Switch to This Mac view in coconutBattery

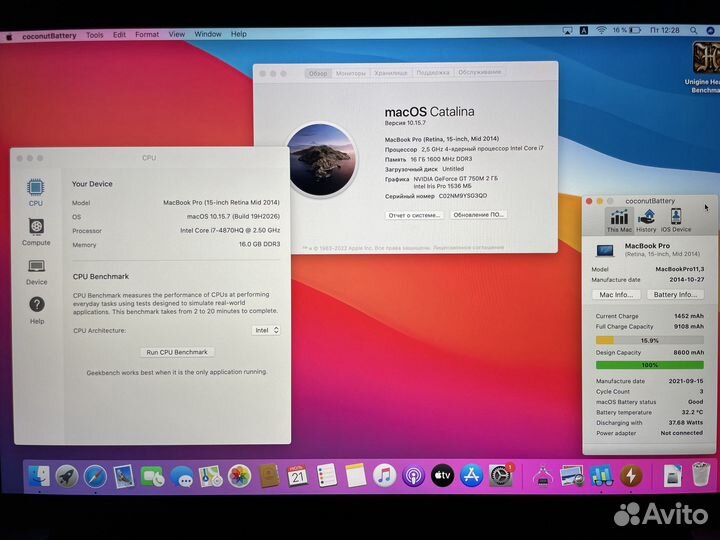(x=619, y=220)
